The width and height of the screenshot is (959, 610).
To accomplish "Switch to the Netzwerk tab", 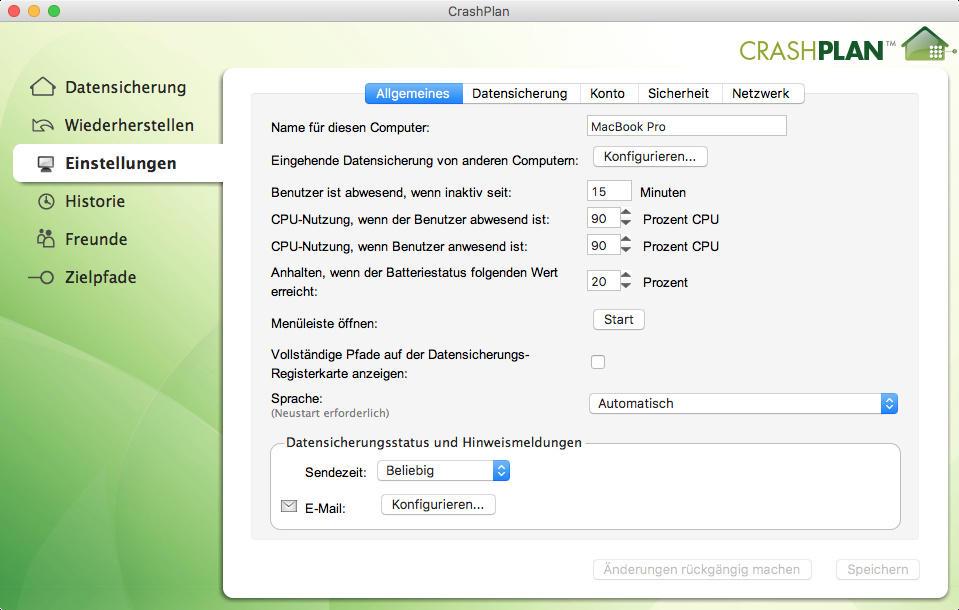I will pos(761,94).
